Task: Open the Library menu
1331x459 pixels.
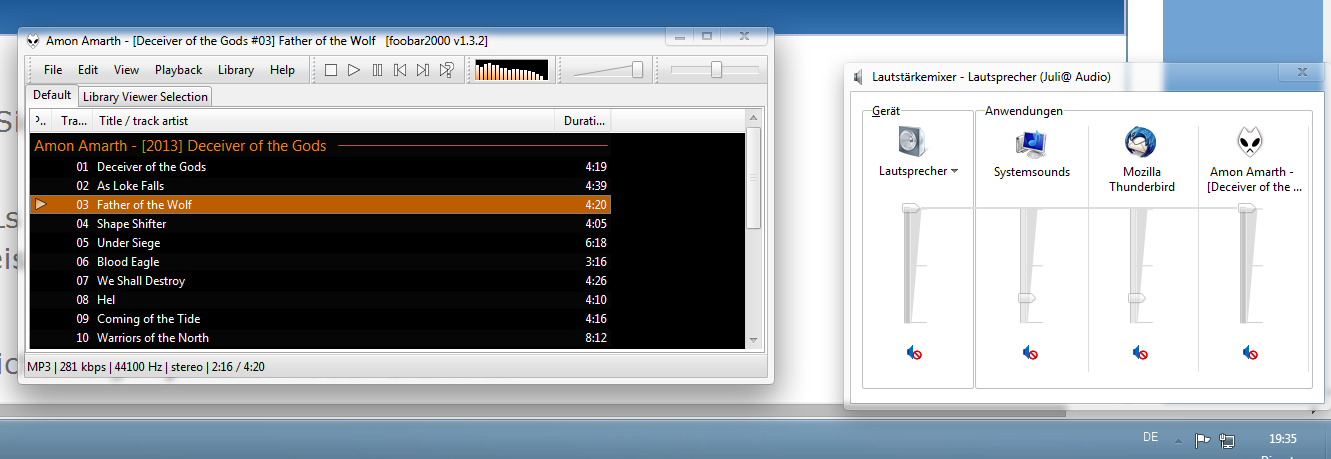Action: pyautogui.click(x=236, y=70)
